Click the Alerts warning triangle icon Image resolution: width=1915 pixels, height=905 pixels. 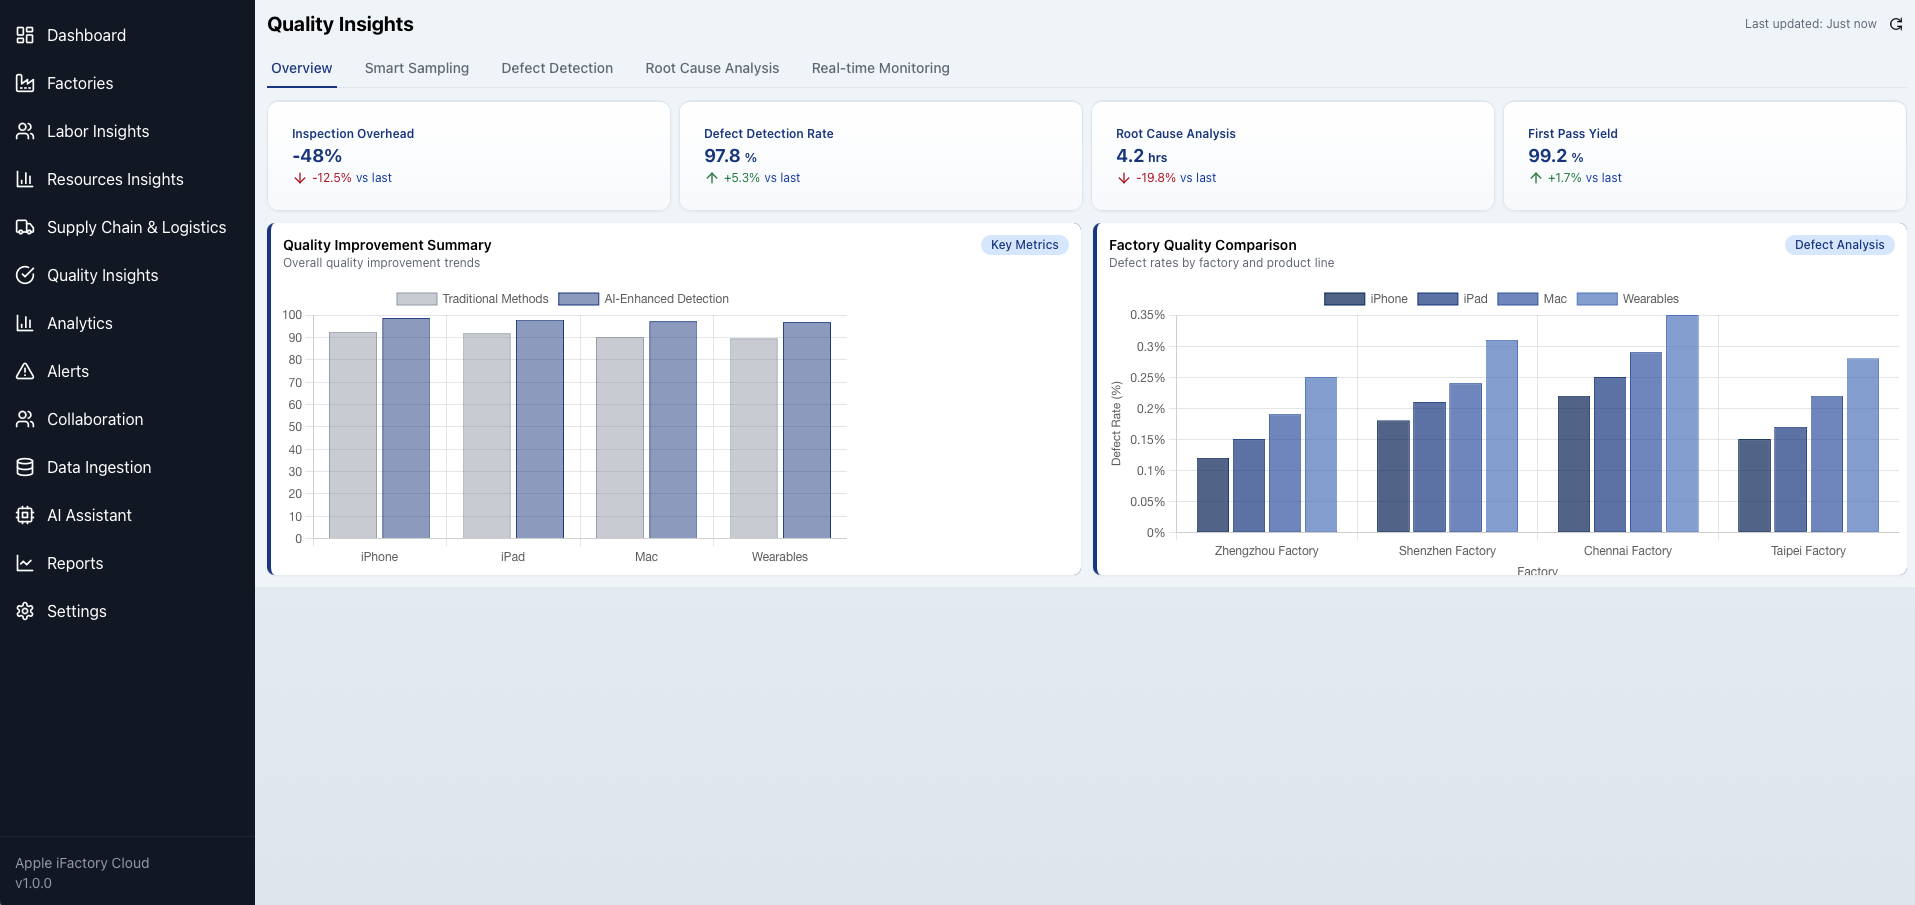[x=25, y=371]
